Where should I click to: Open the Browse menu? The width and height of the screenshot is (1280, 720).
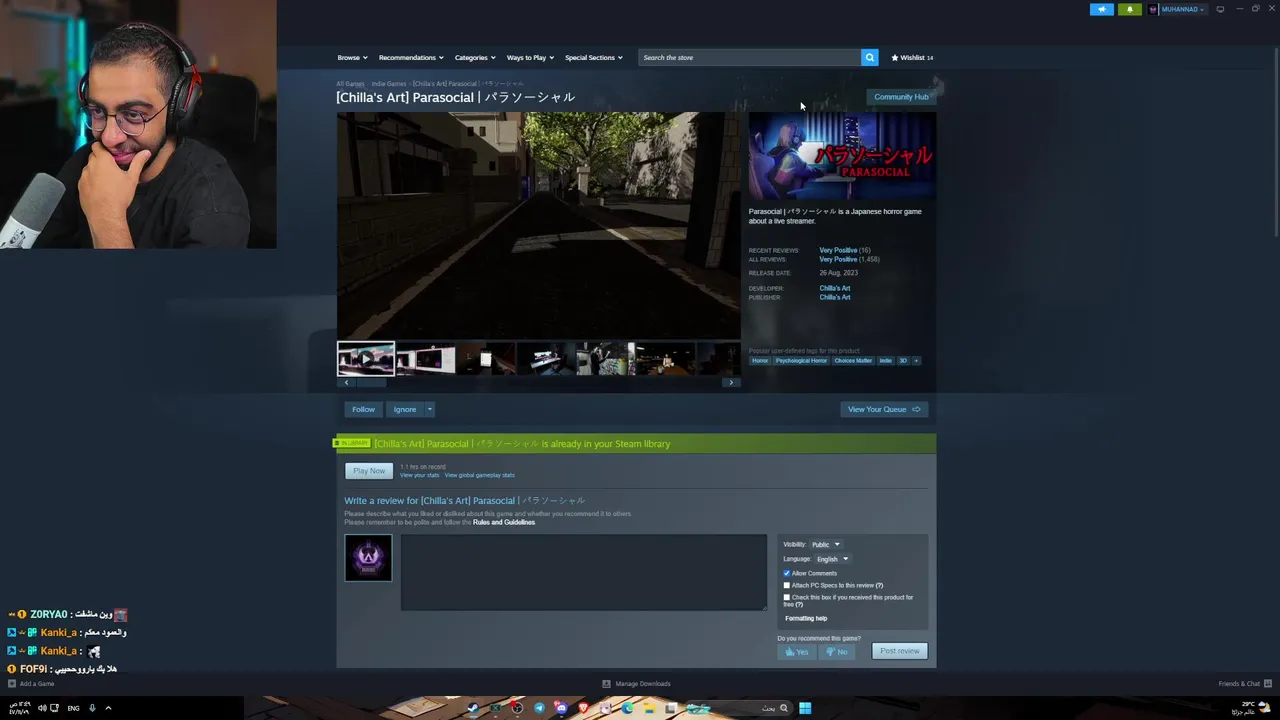point(352,57)
